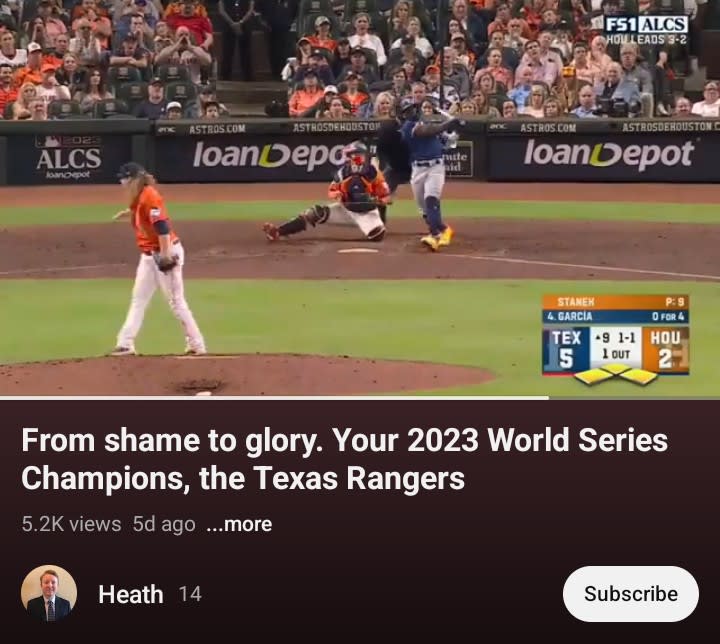Click the 5.2K views count
Image resolution: width=720 pixels, height=644 pixels.
click(71, 524)
